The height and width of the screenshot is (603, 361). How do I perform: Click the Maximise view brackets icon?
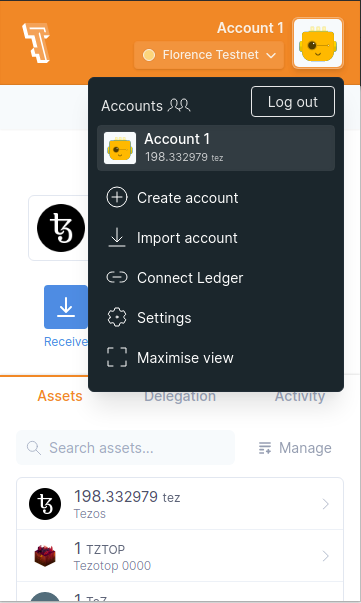117,357
